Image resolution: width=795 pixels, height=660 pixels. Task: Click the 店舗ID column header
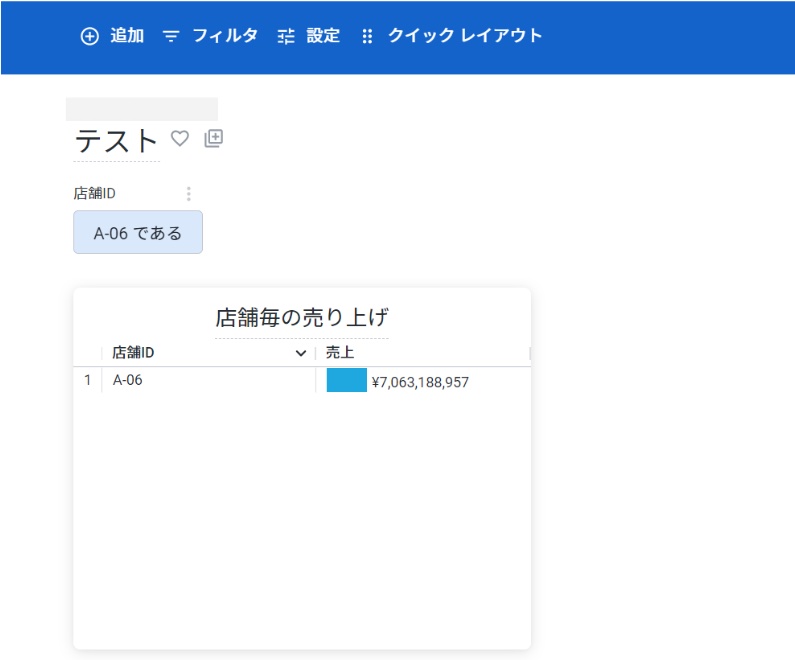pos(133,353)
